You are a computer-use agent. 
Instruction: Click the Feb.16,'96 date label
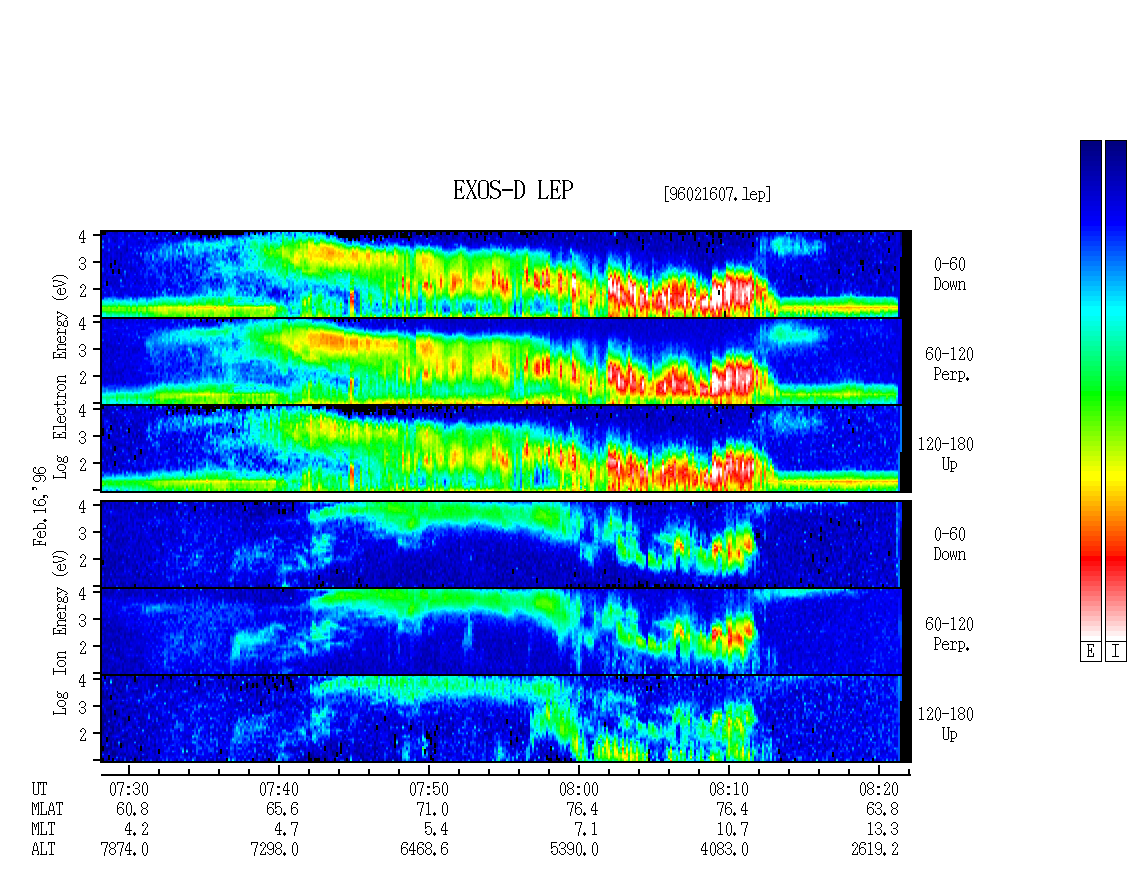point(40,506)
